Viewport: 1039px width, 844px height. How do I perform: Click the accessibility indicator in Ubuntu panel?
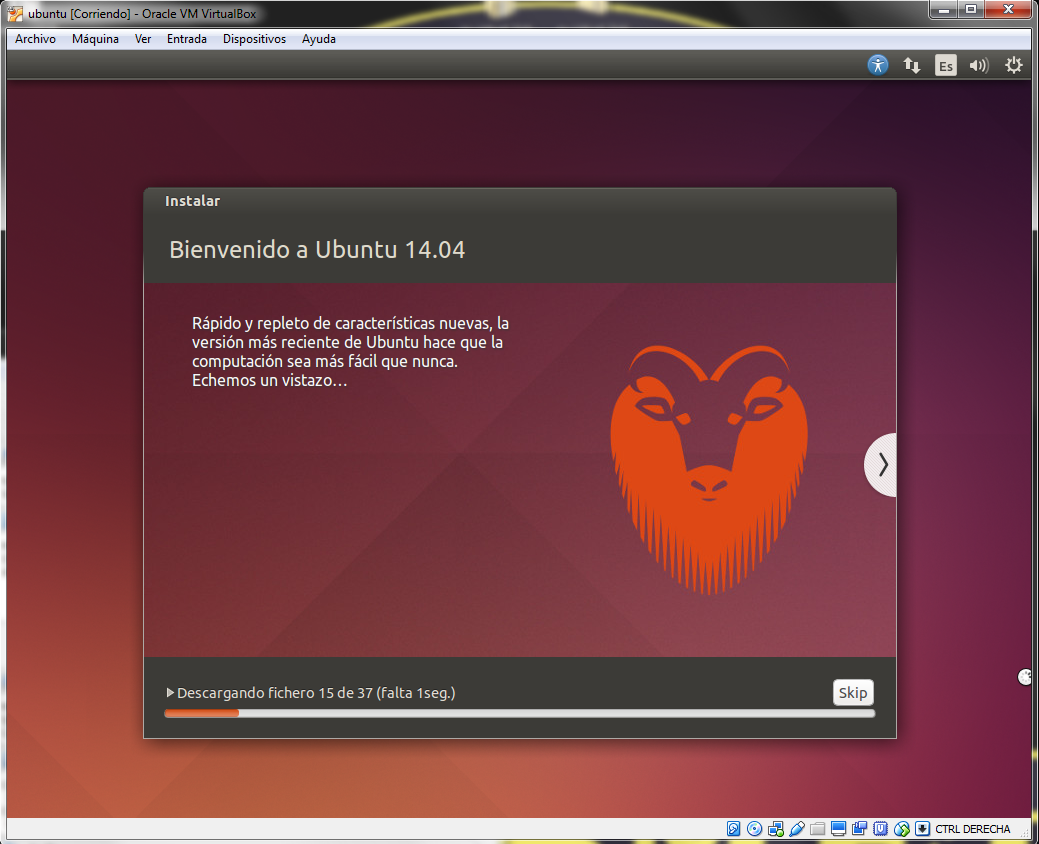click(878, 65)
